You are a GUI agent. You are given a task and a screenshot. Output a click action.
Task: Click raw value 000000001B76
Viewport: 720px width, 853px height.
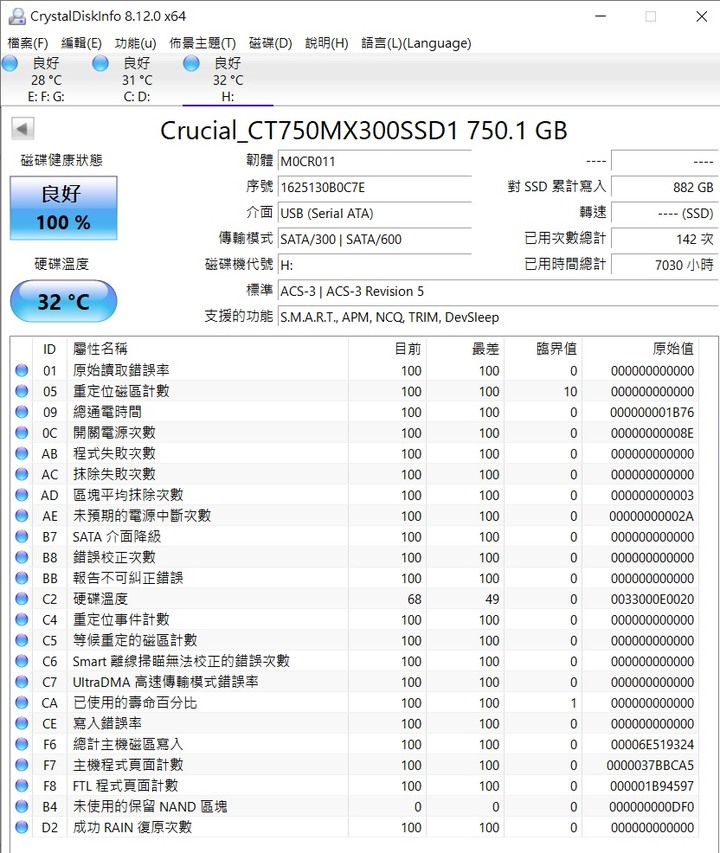click(651, 412)
